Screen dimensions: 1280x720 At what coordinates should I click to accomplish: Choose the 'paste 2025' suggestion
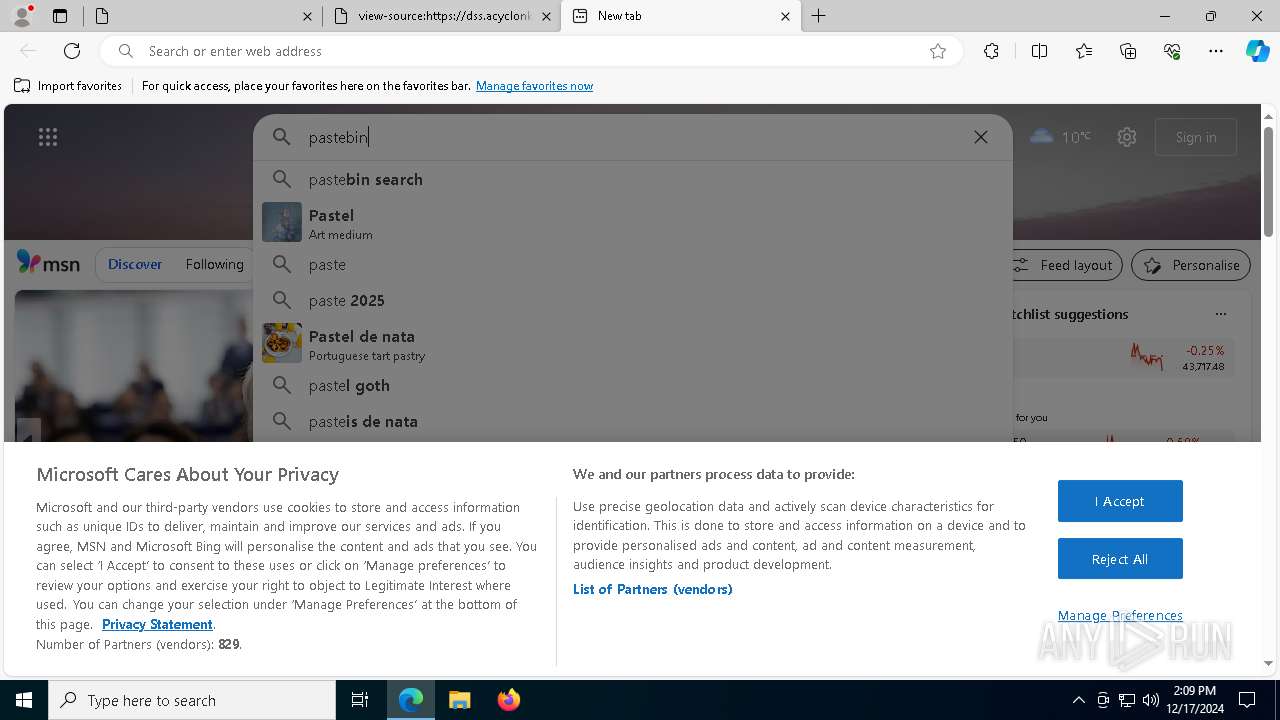point(633,300)
